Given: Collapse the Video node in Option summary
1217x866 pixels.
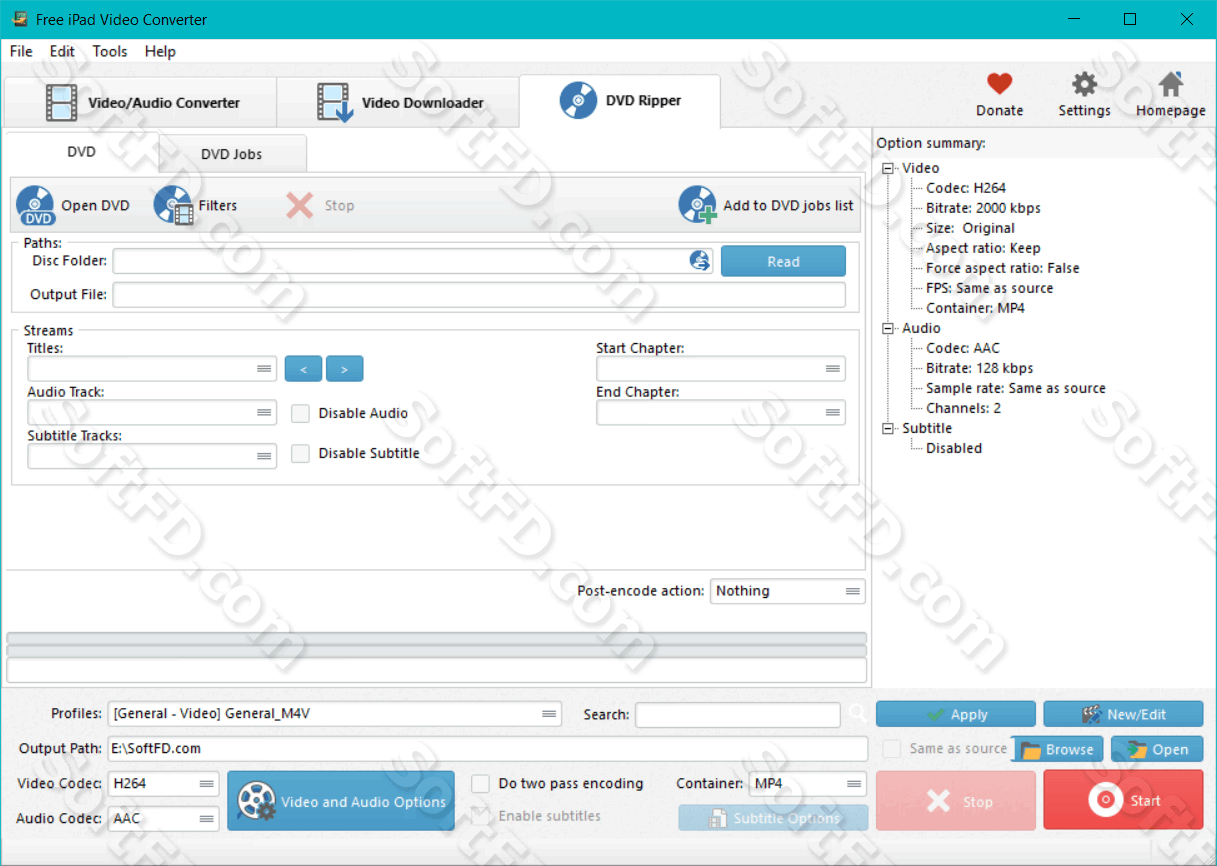Looking at the screenshot, I should [x=888, y=168].
